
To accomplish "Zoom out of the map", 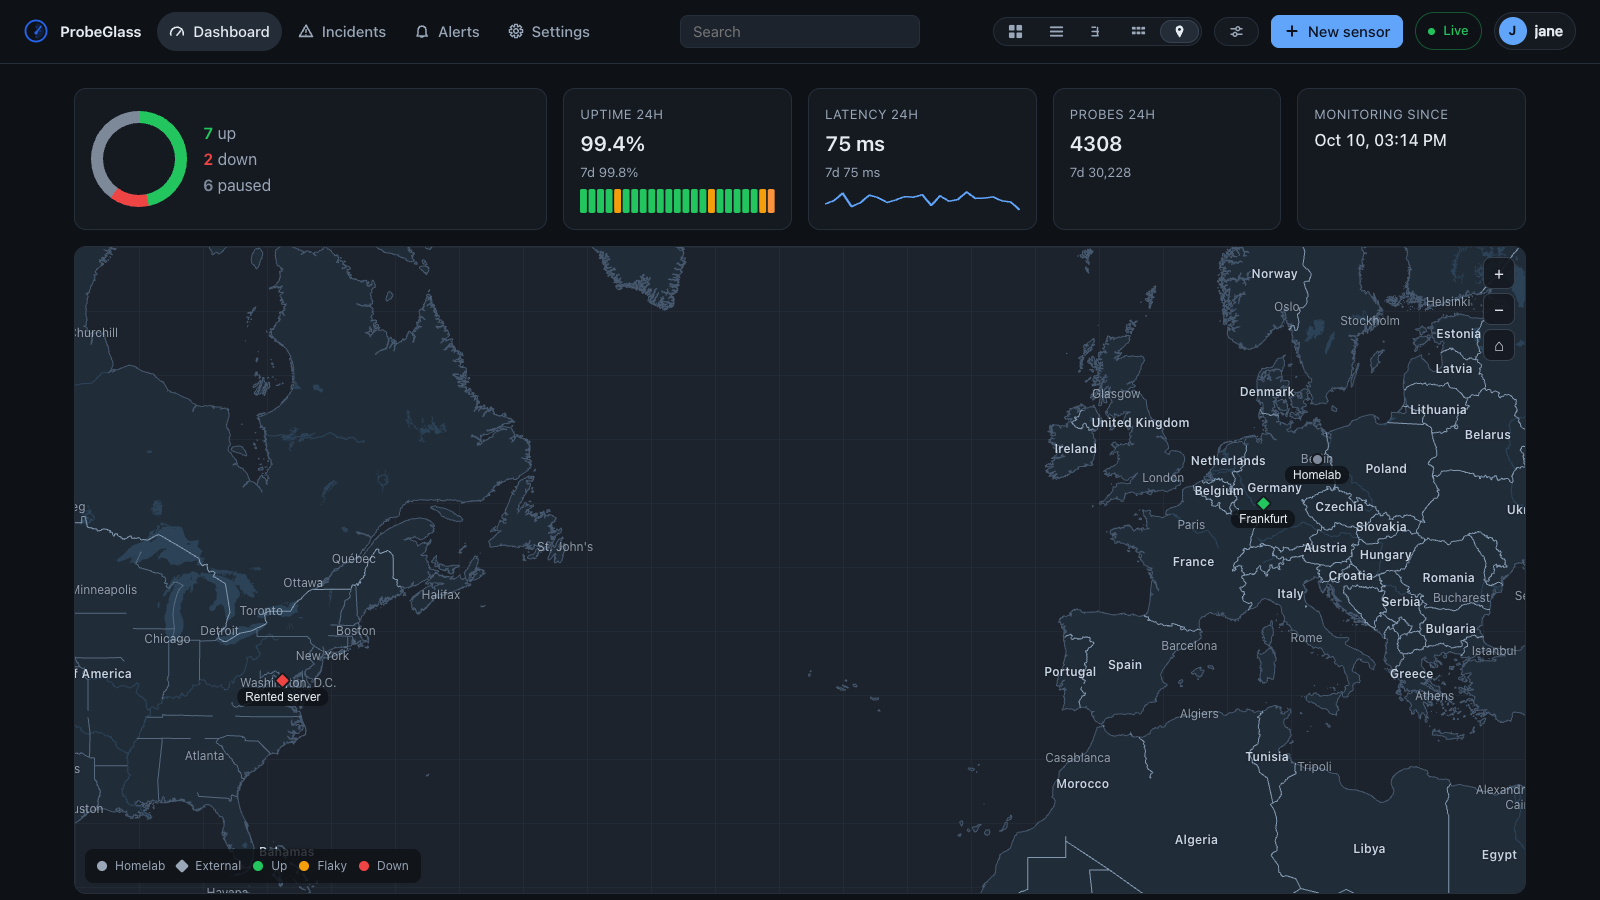I will click(1498, 310).
